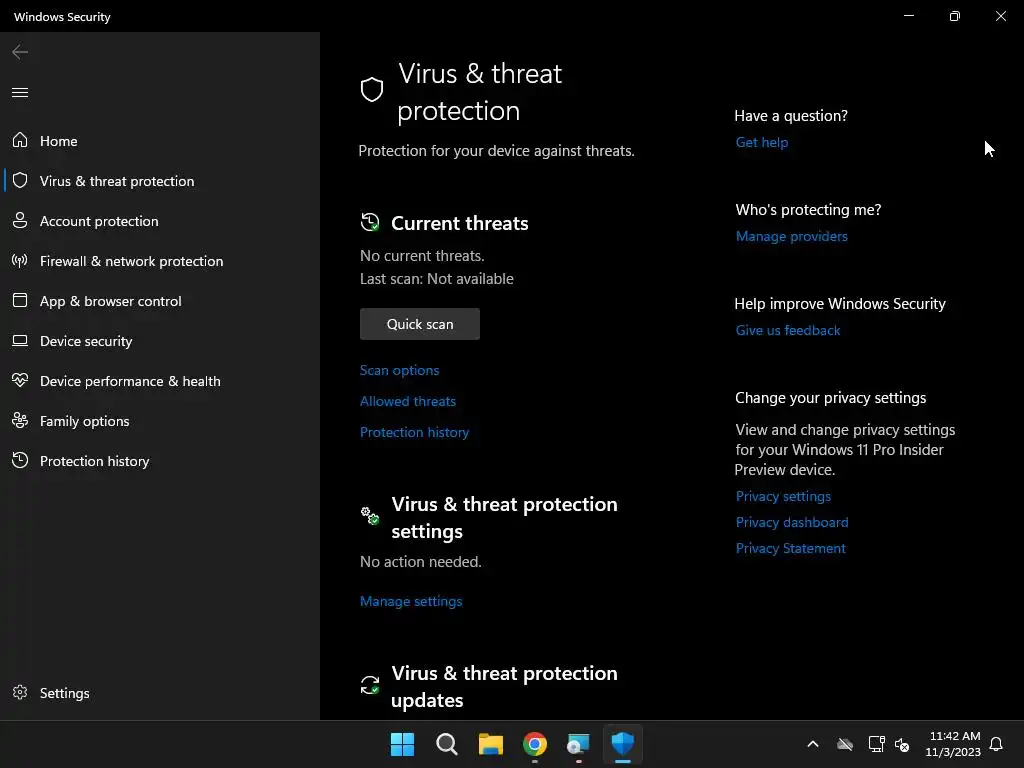Viewport: 1024px width, 768px height.
Task: Select Protection history in the sidebar
Action: [x=94, y=461]
